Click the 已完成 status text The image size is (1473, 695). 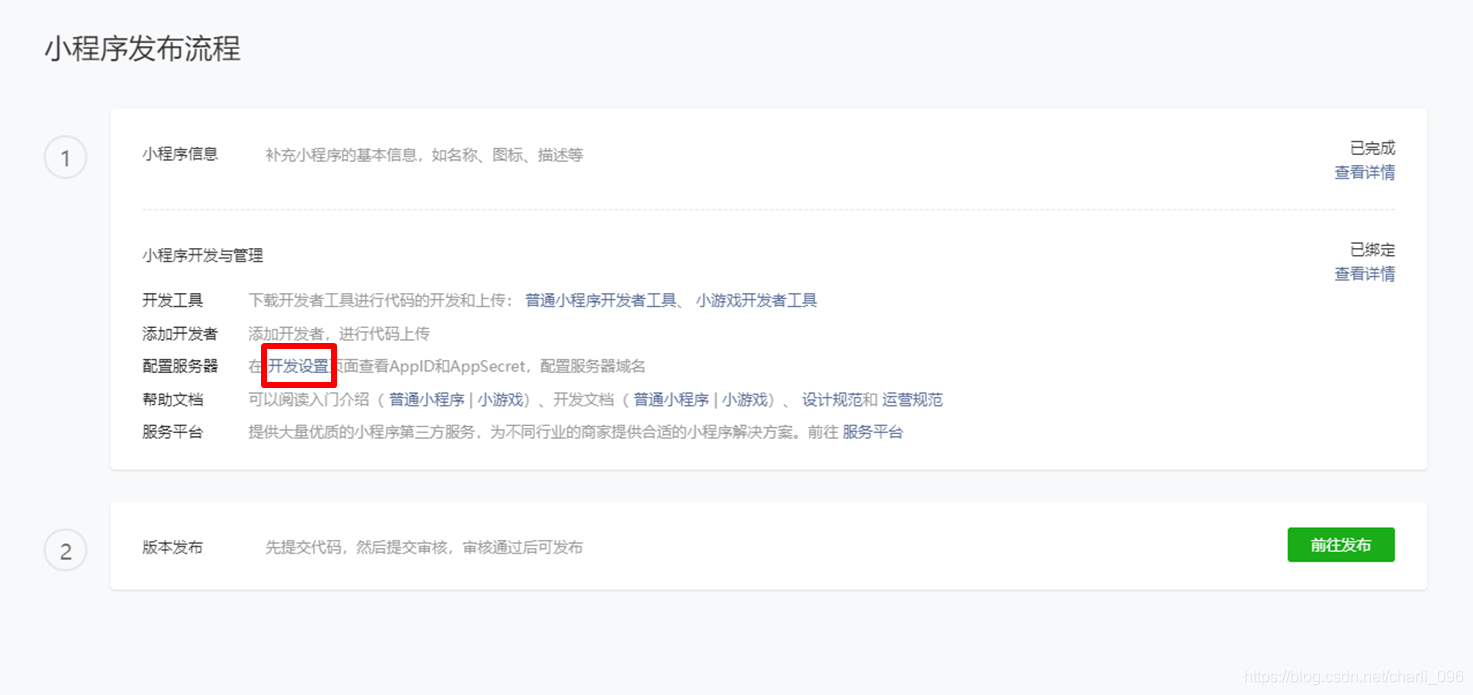1372,147
